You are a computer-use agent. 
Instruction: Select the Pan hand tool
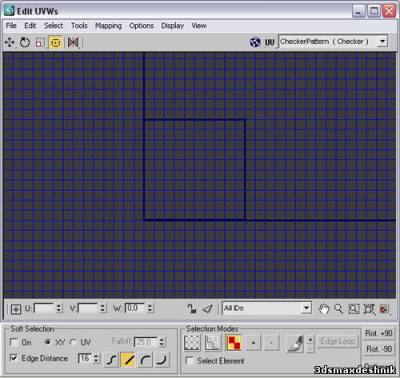[x=323, y=309]
